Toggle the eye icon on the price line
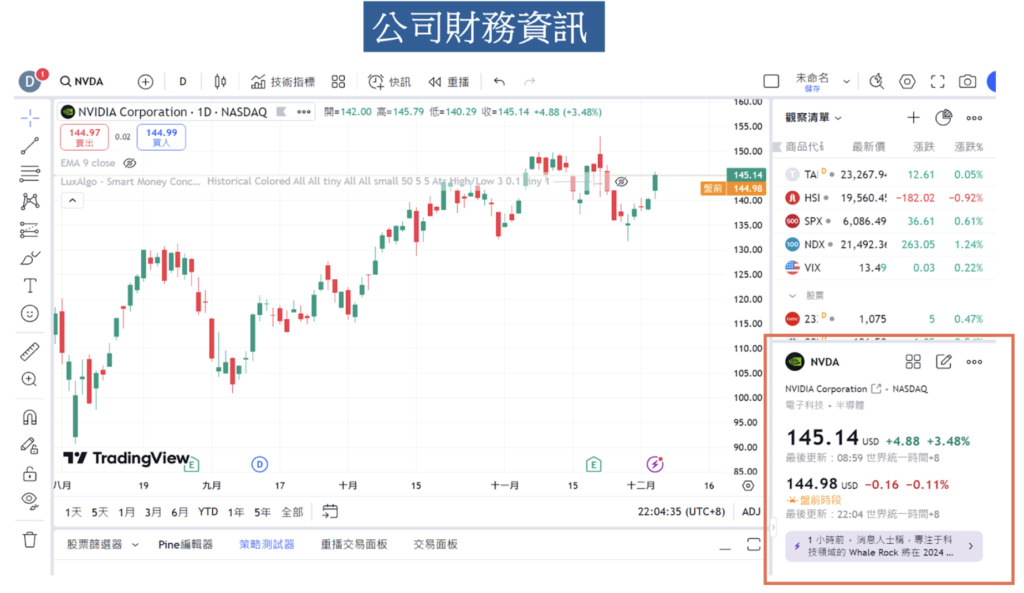The width and height of the screenshot is (1024, 593). [x=621, y=182]
